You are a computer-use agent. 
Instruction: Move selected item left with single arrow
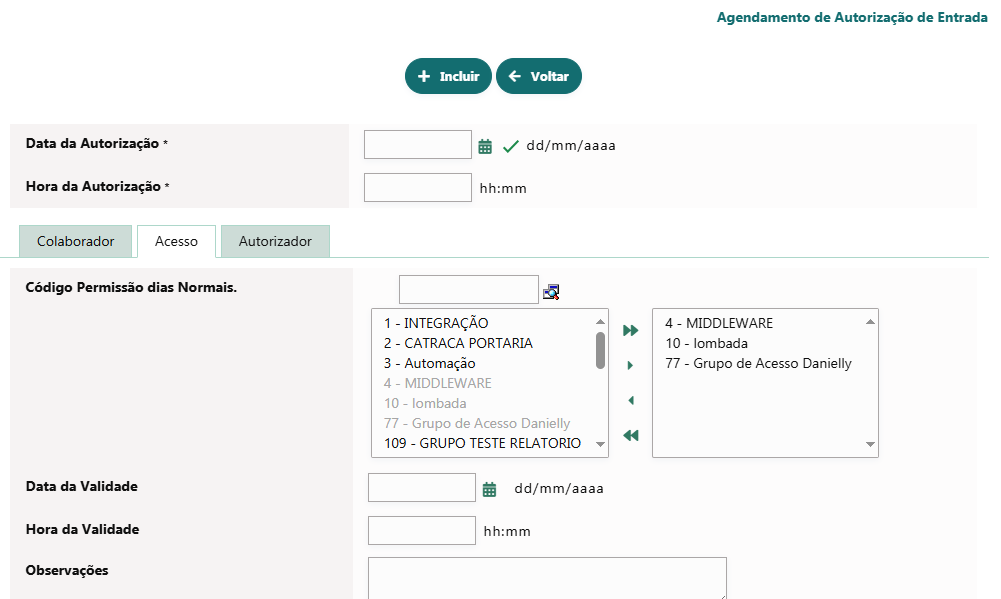[x=630, y=400]
